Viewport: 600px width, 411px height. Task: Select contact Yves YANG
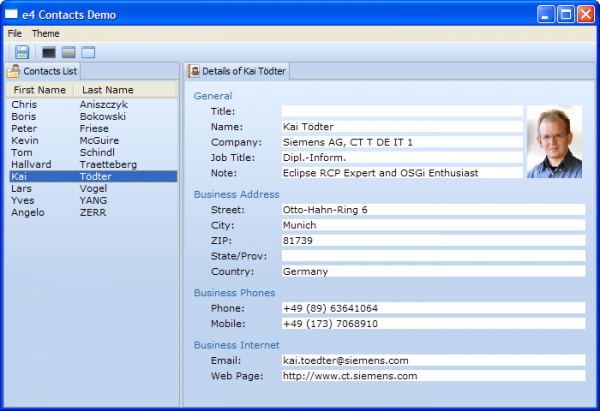click(x=93, y=201)
